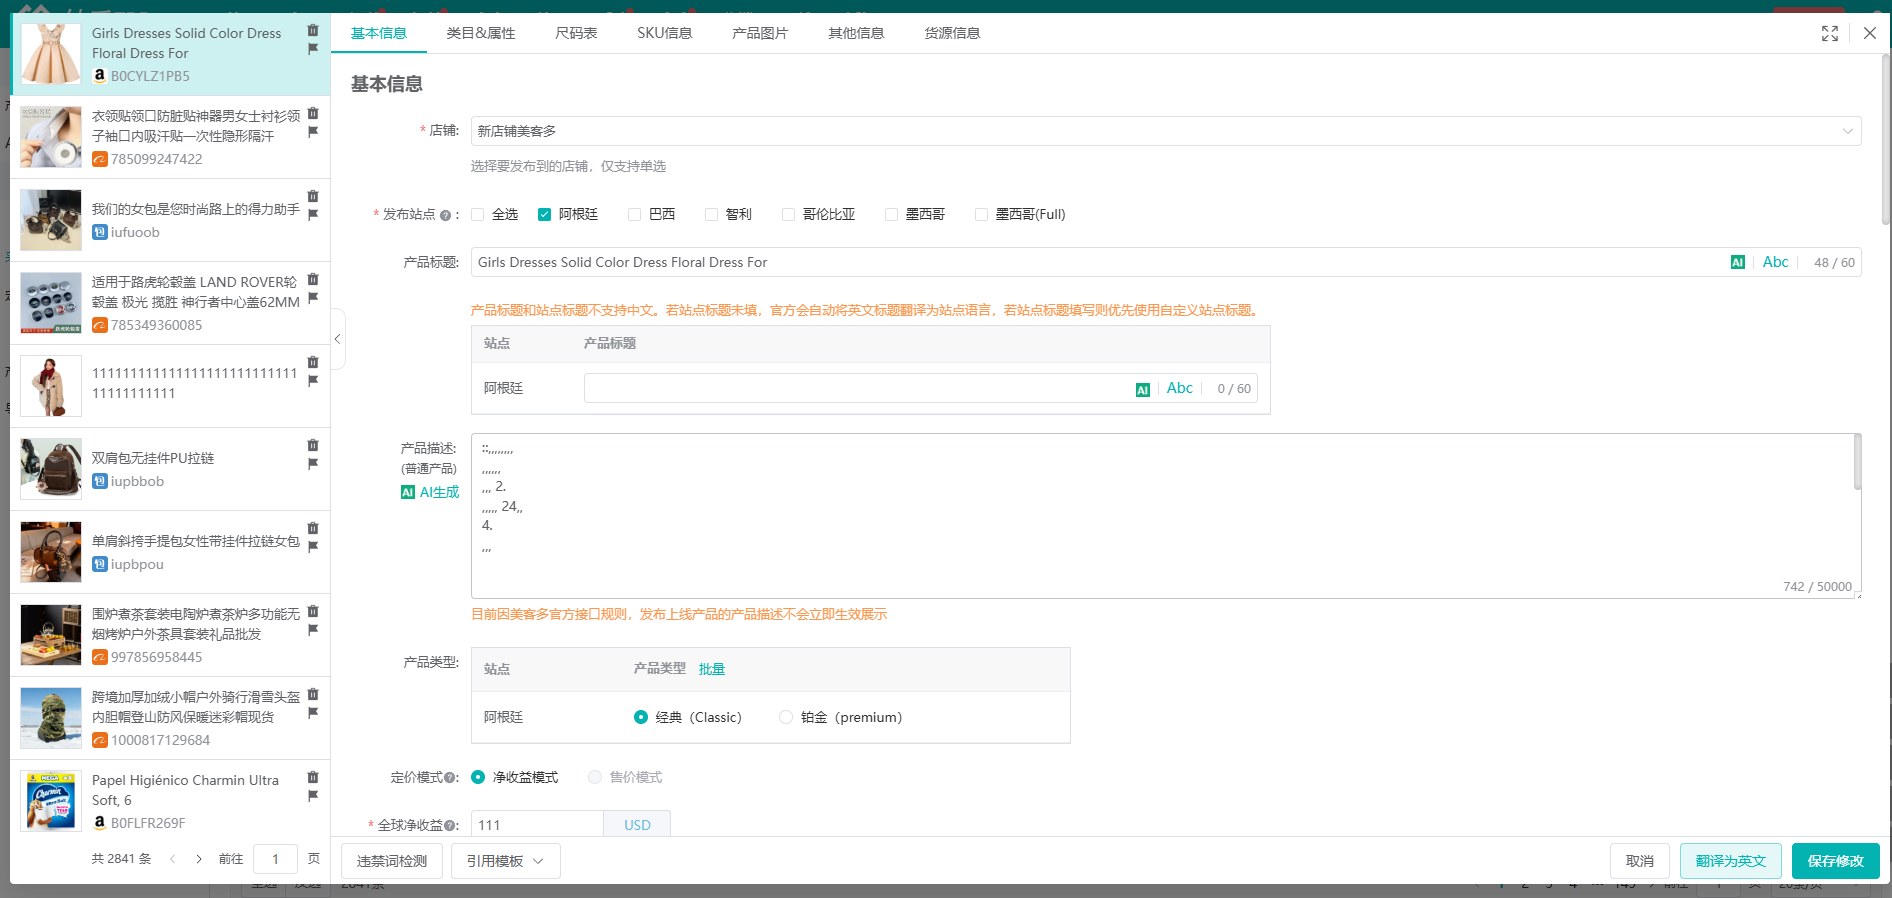Click AI icon in product title field

tap(1737, 263)
